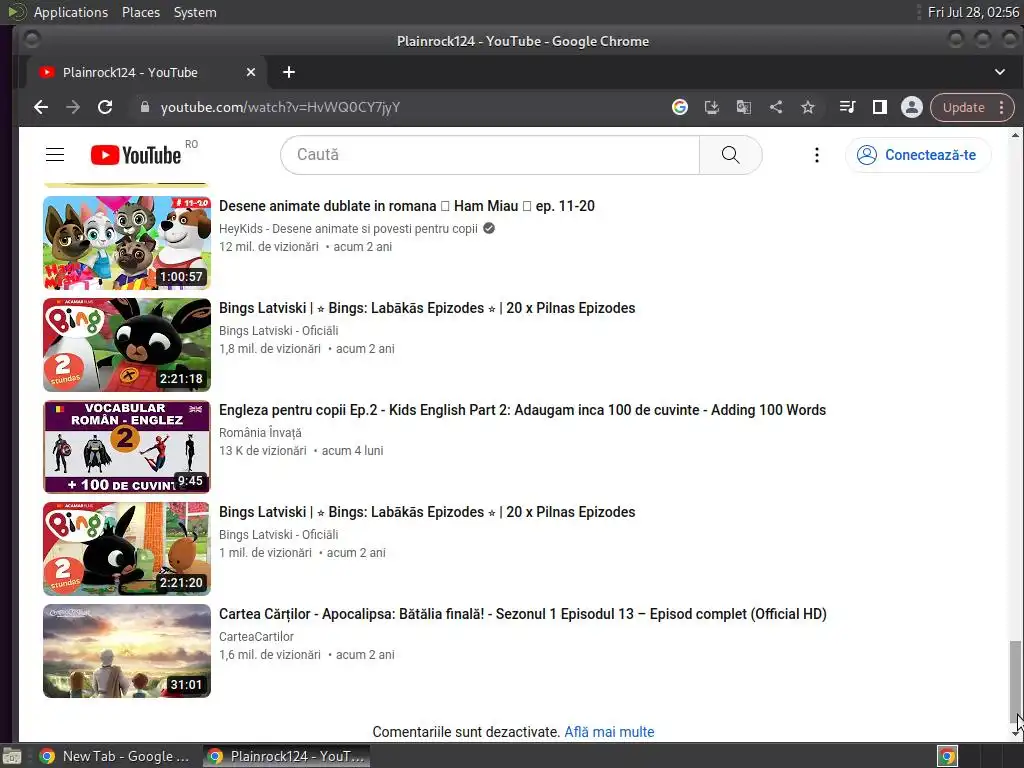
Task: Switch to Plainrock124 - YouTube taskbar window
Action: point(286,756)
